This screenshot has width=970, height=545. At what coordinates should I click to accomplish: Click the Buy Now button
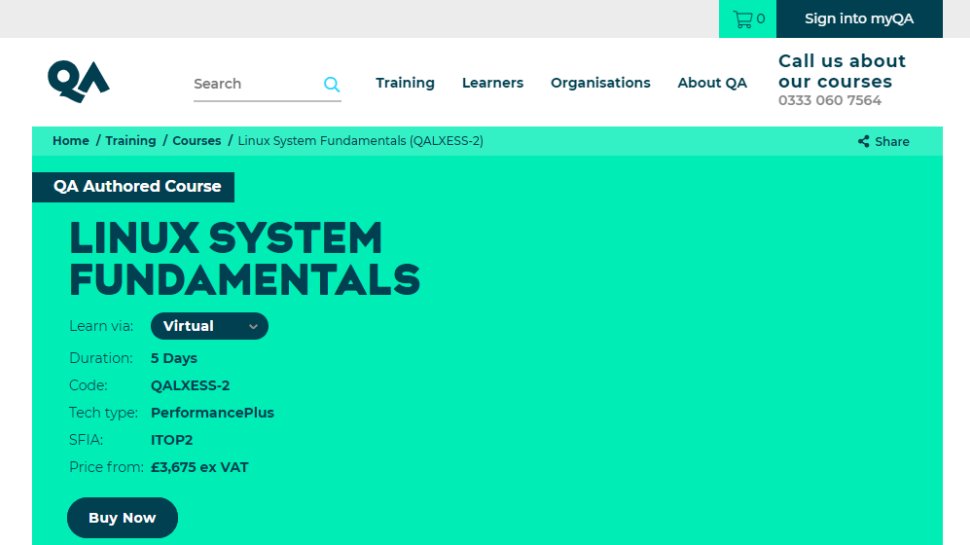122,518
